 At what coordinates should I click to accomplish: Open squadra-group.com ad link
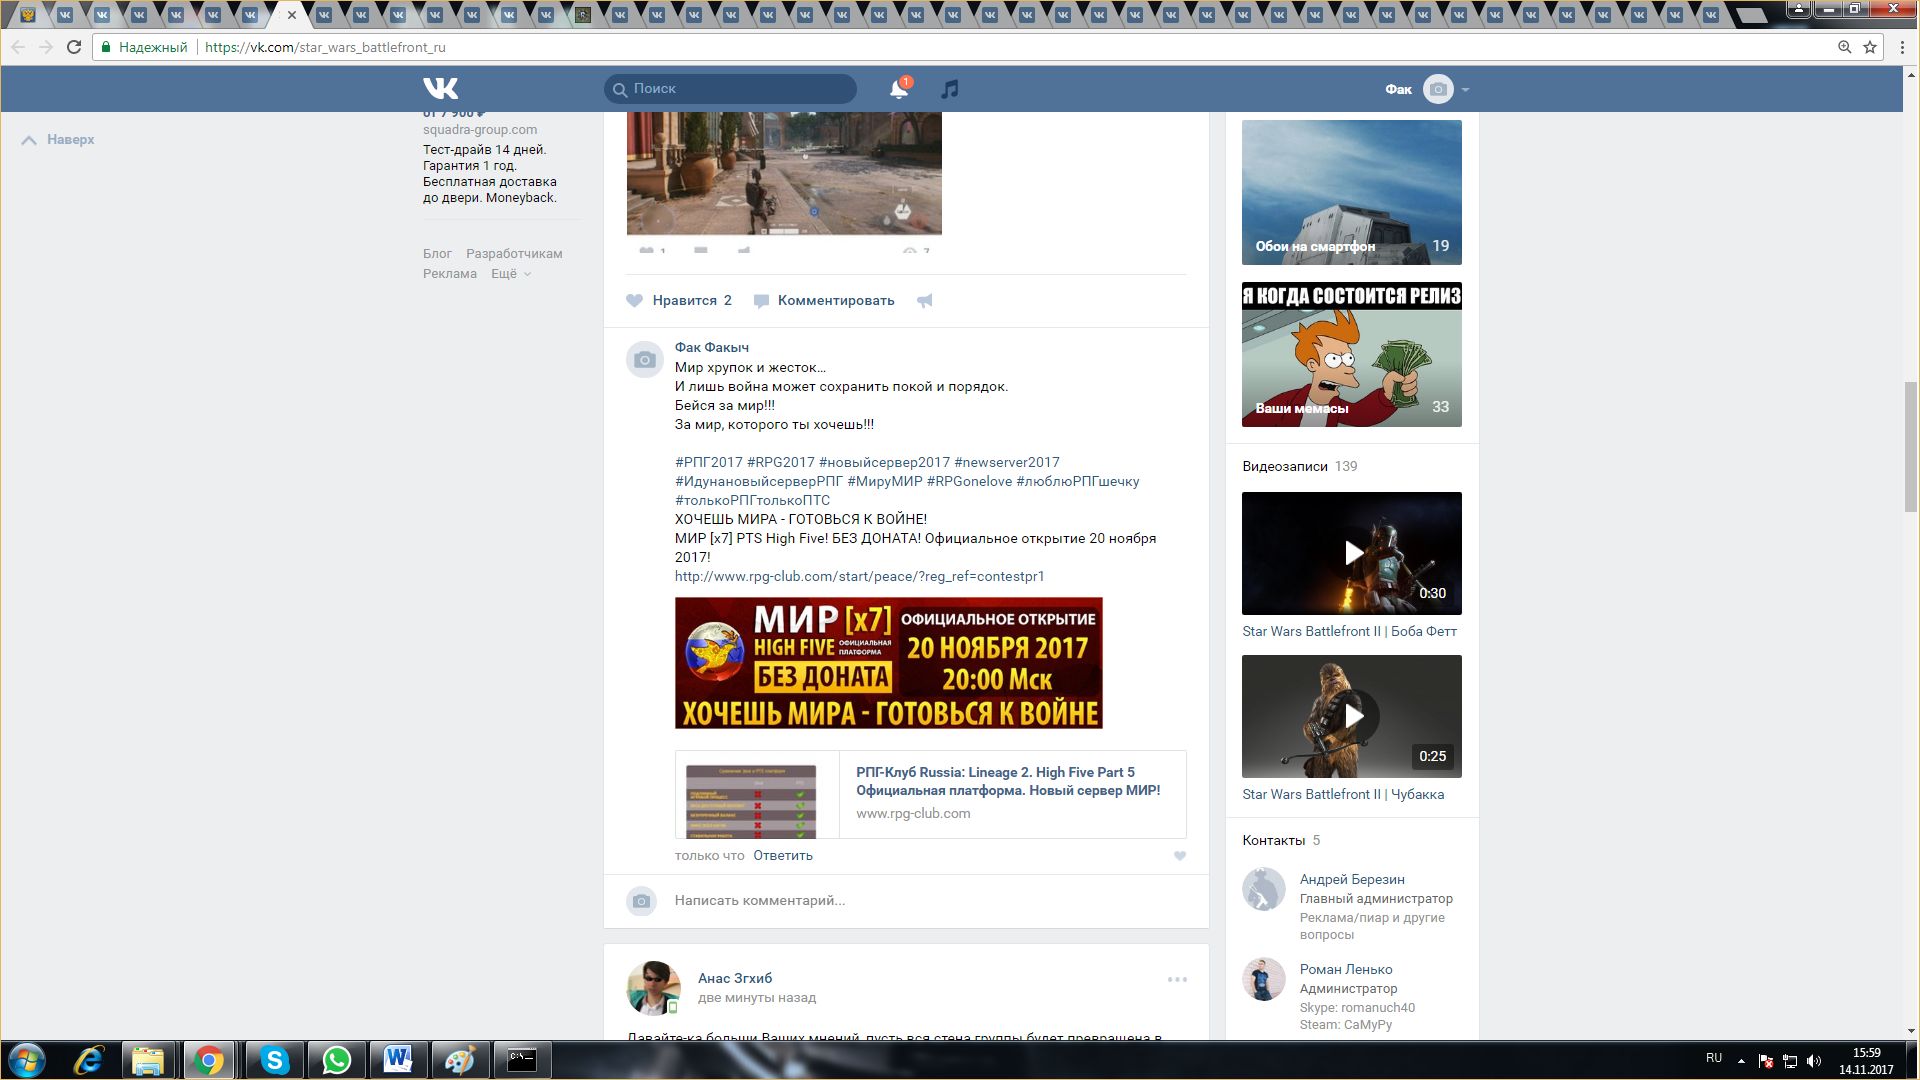pyautogui.click(x=480, y=129)
